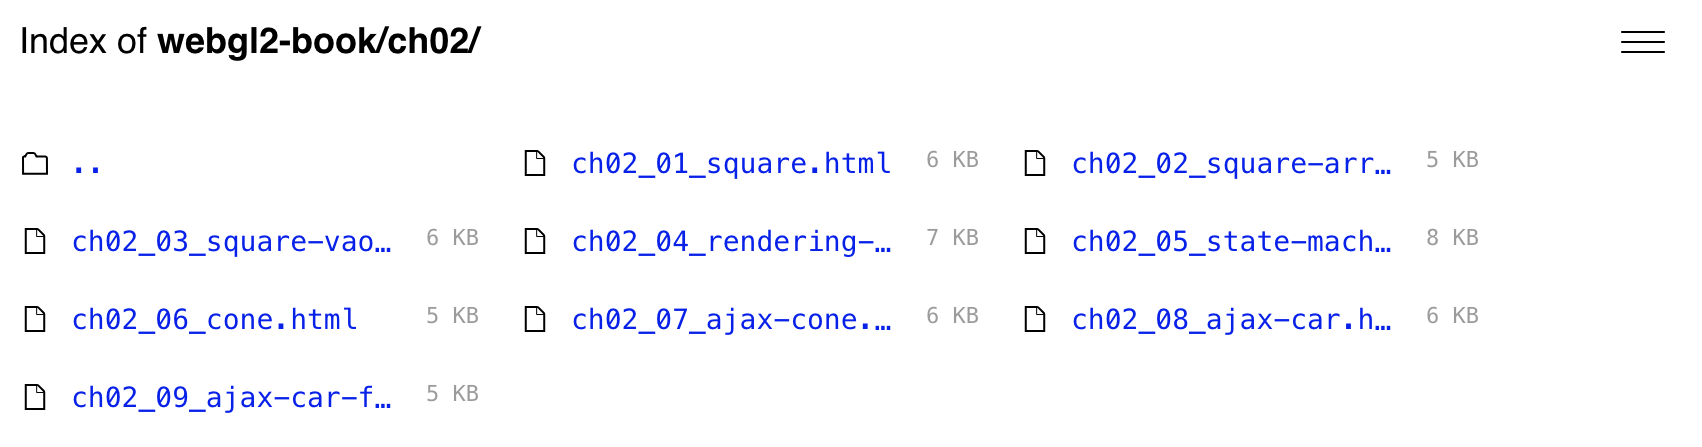Click file icon beside ch02_09_ajax-car-f… entry
Screen dimensions: 1702x447
(x=35, y=397)
